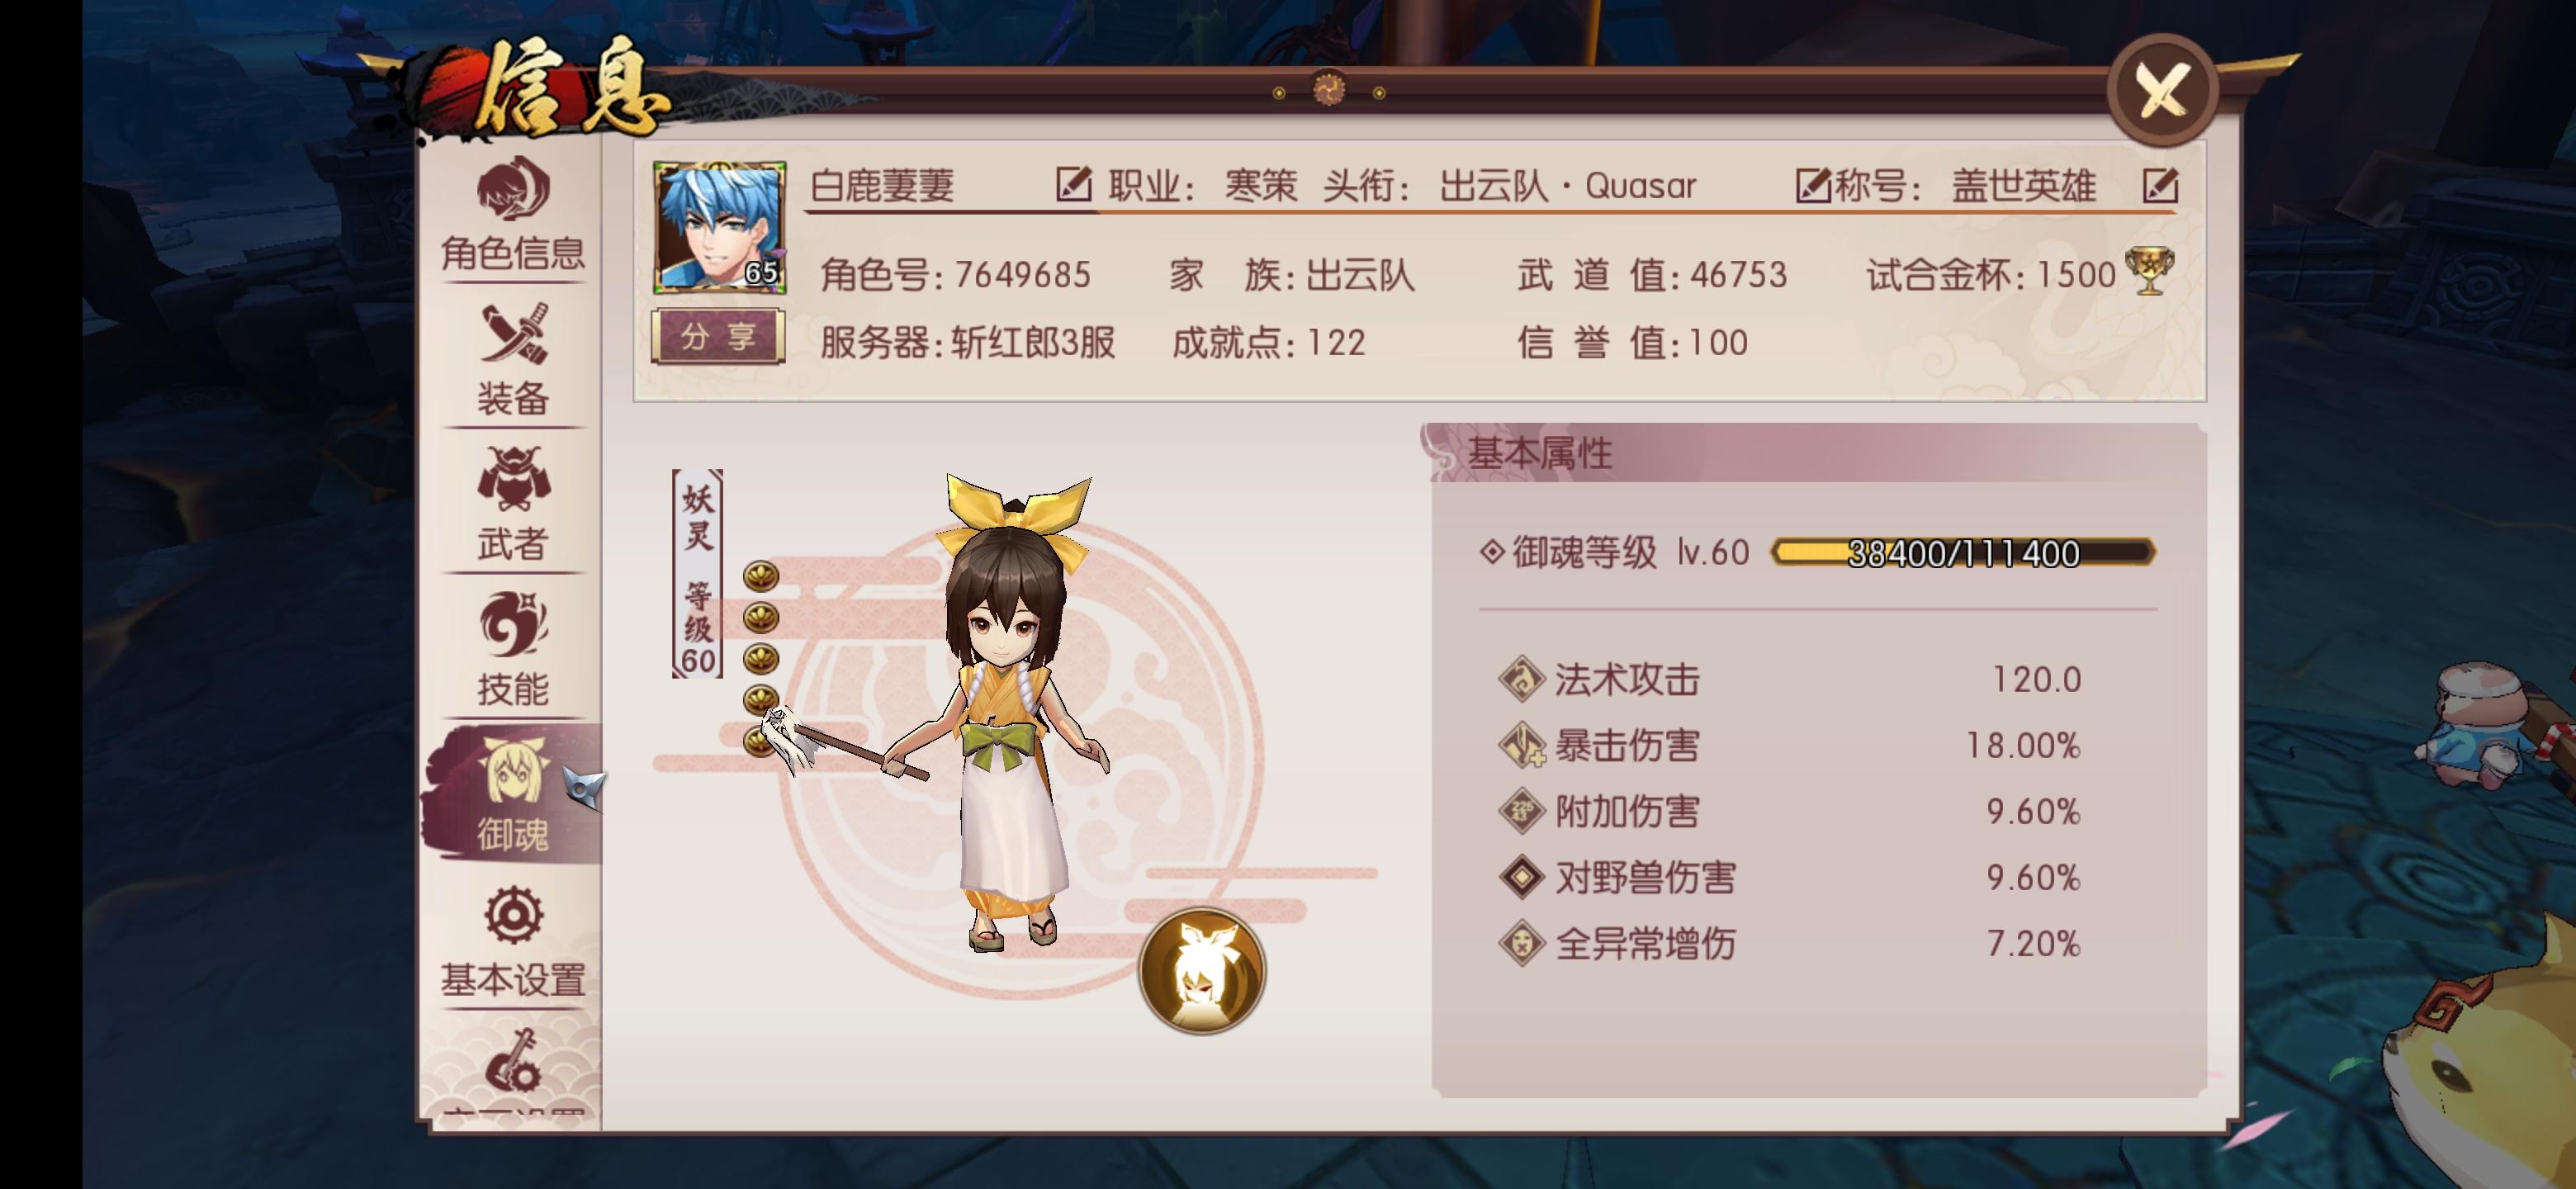The height and width of the screenshot is (1189, 2576).
Task: Select the third gold spirit star medal
Action: (x=761, y=659)
